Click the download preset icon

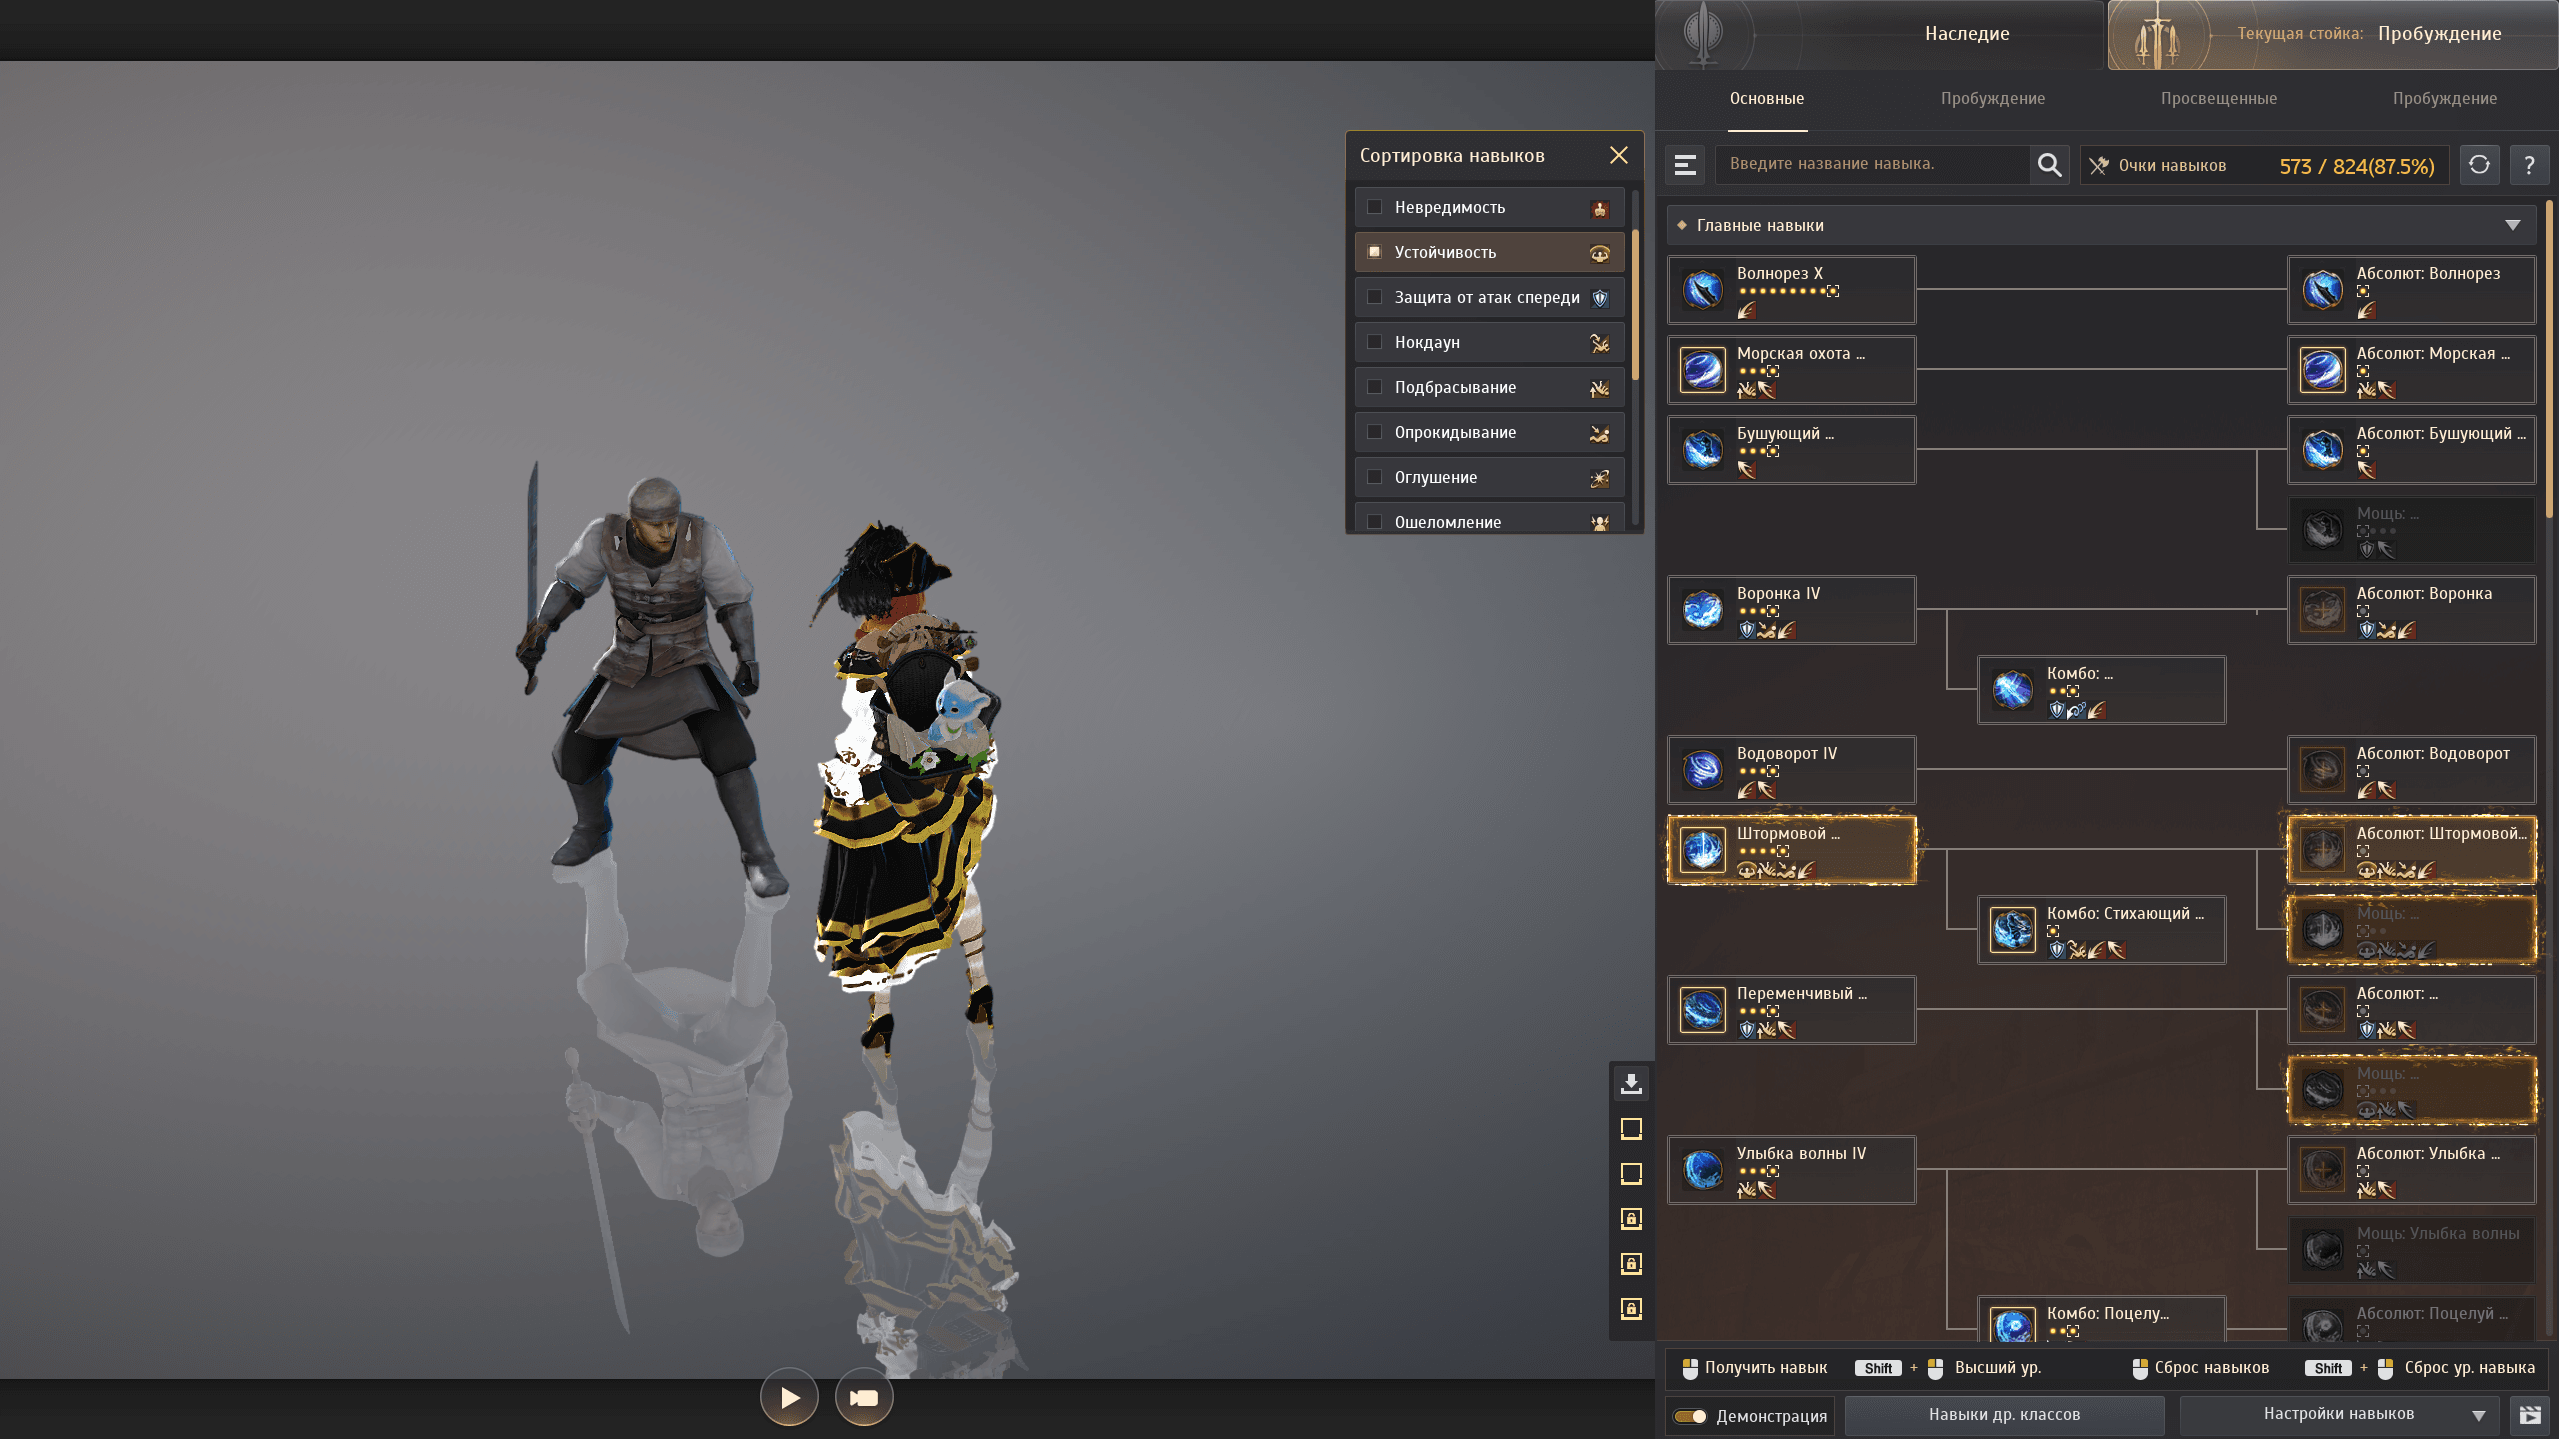(1631, 1083)
